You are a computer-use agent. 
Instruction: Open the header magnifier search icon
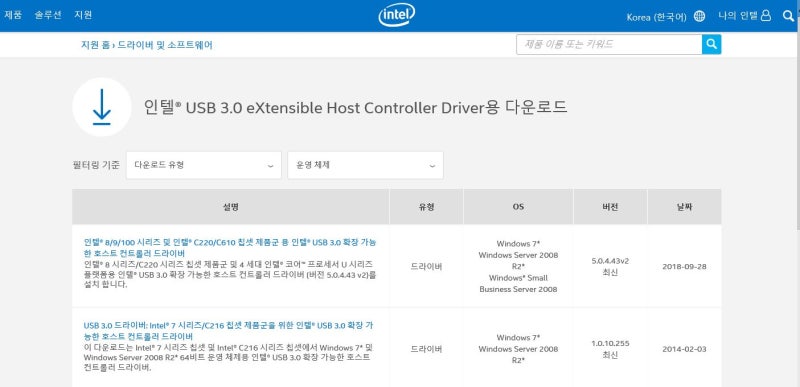pyautogui.click(x=787, y=16)
